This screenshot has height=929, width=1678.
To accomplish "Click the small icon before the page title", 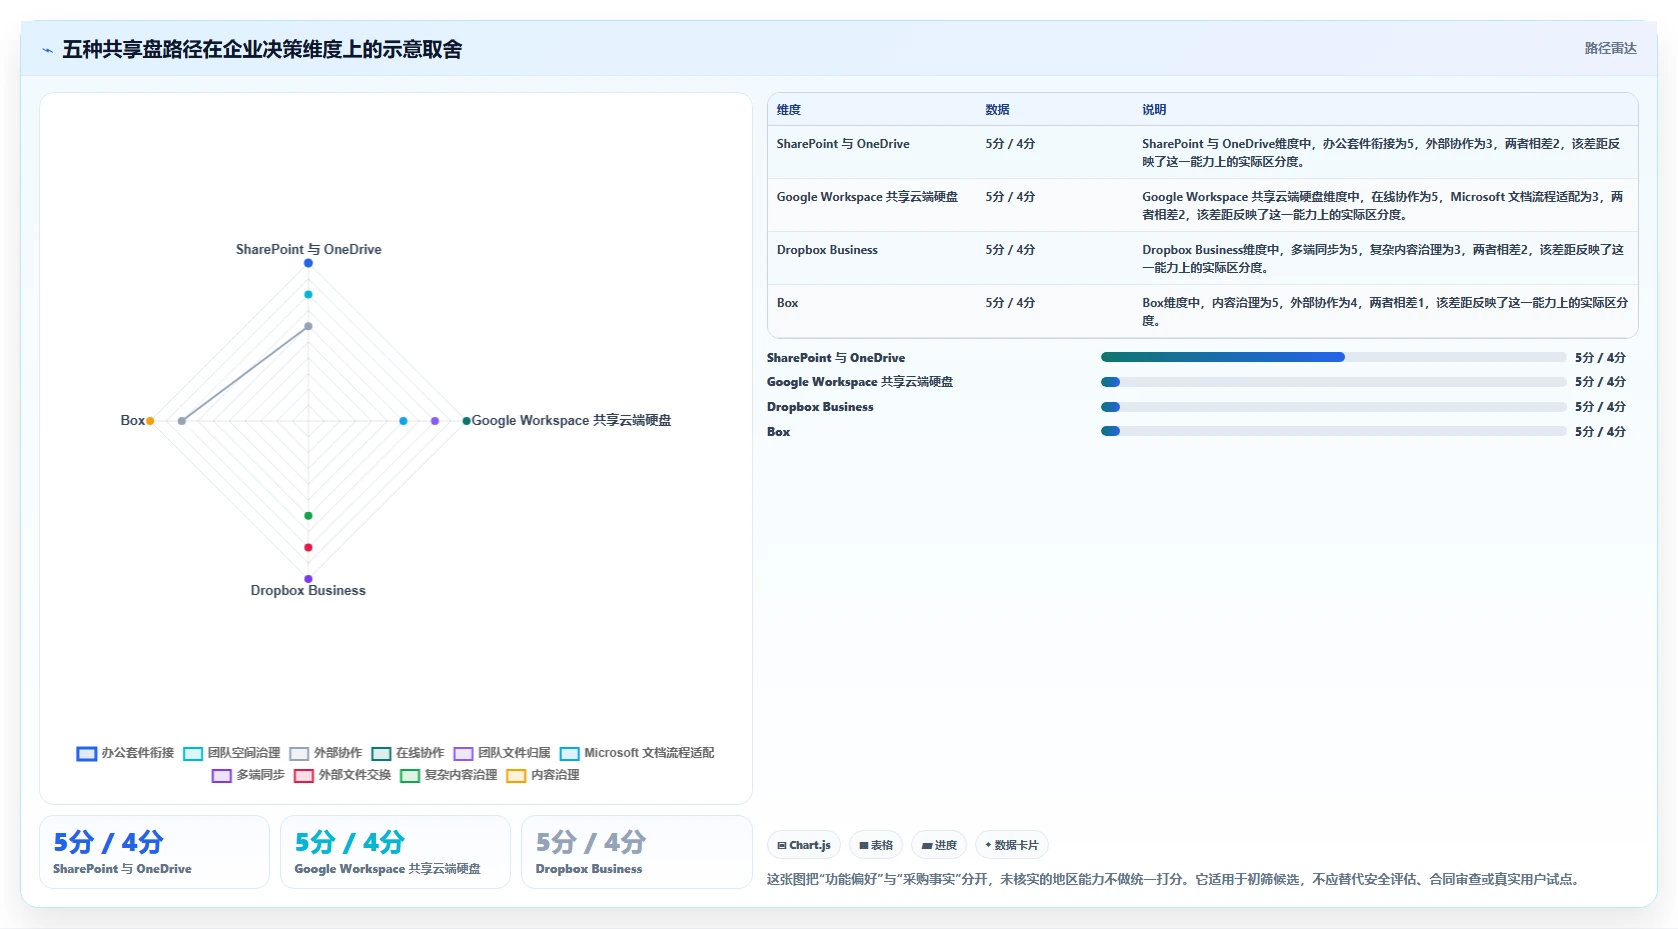I will point(47,50).
